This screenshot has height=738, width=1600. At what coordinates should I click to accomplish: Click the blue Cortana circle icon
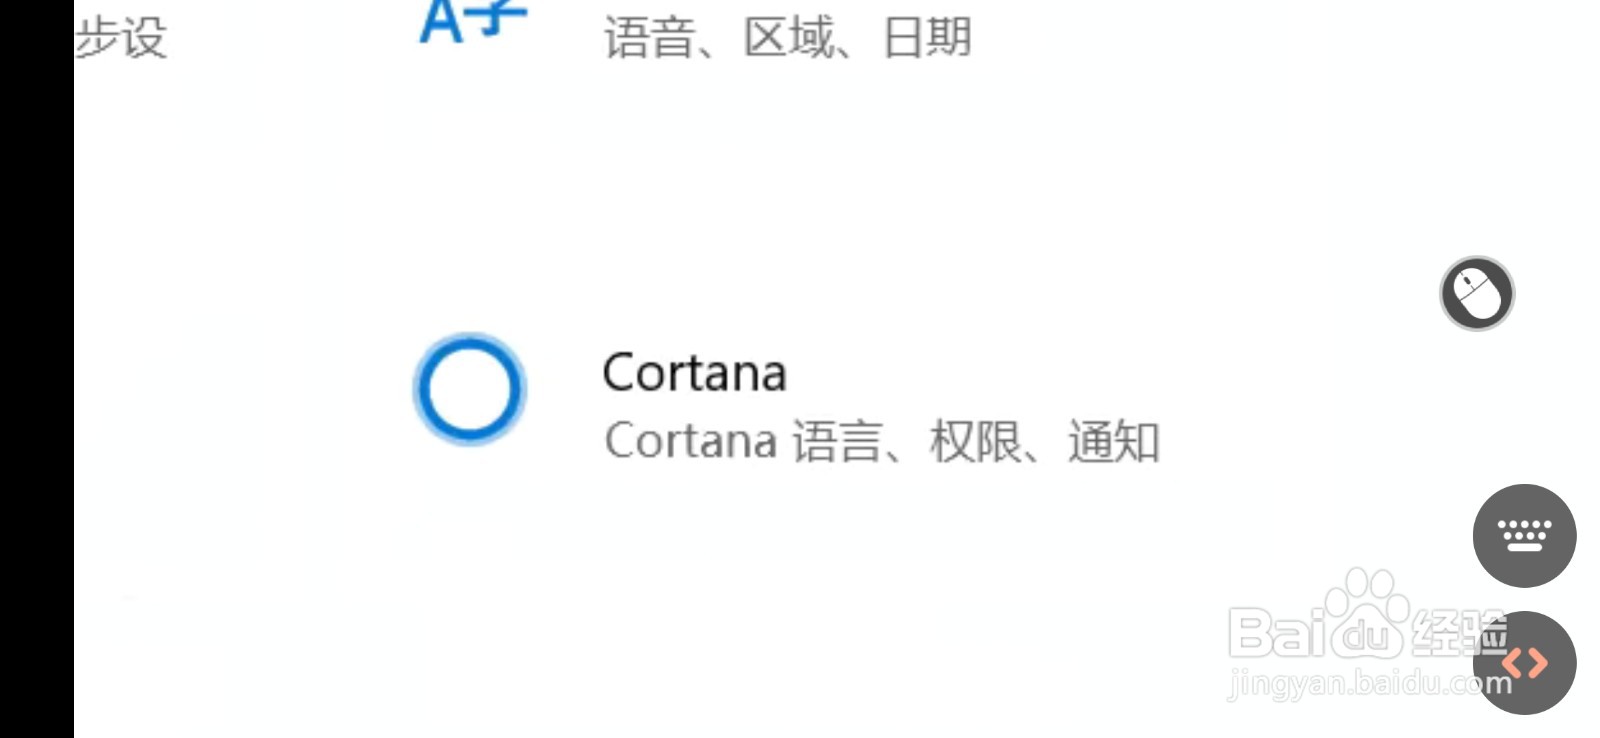tap(469, 389)
